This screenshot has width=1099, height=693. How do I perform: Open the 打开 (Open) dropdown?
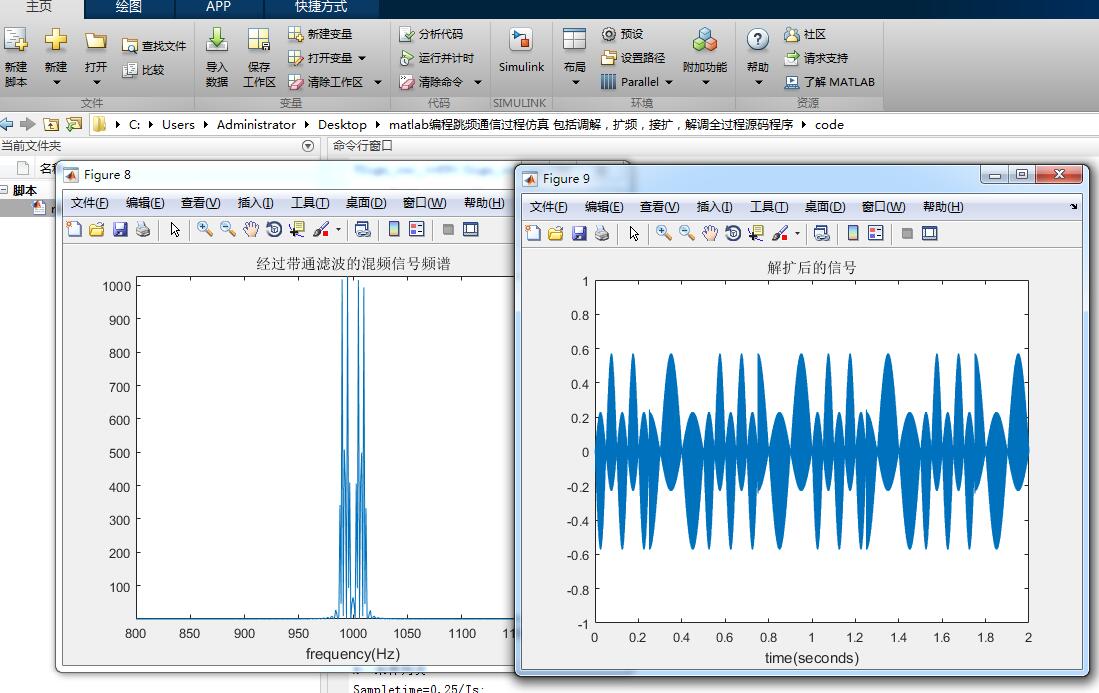tap(96, 83)
